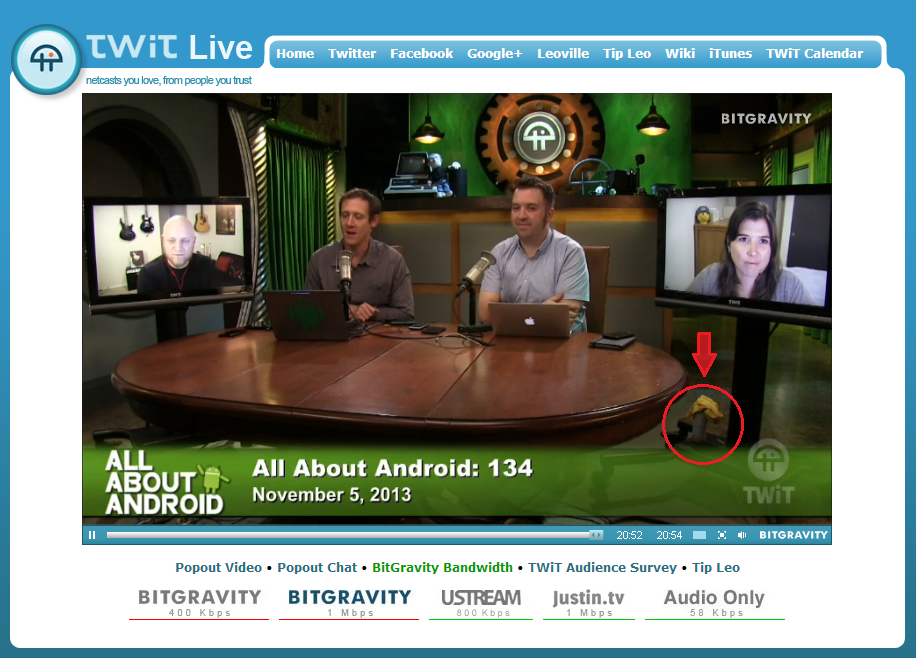Switch to BitGravity 400 Kbps stream
The width and height of the screenshot is (916, 658).
pos(199,602)
